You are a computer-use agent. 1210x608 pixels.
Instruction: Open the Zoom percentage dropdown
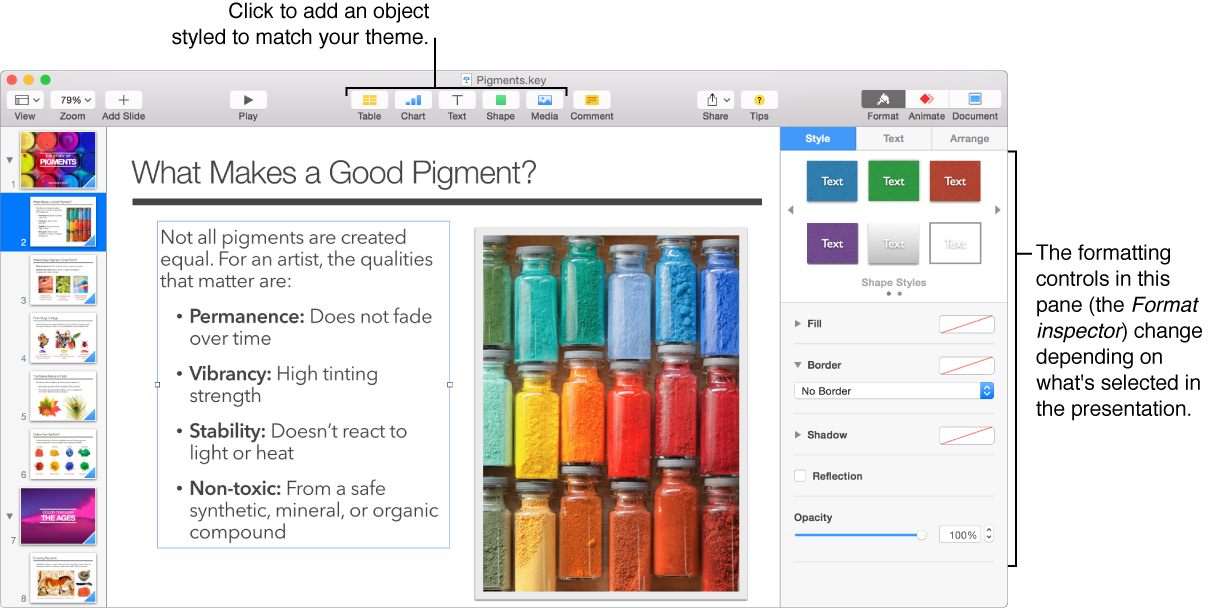click(x=72, y=100)
